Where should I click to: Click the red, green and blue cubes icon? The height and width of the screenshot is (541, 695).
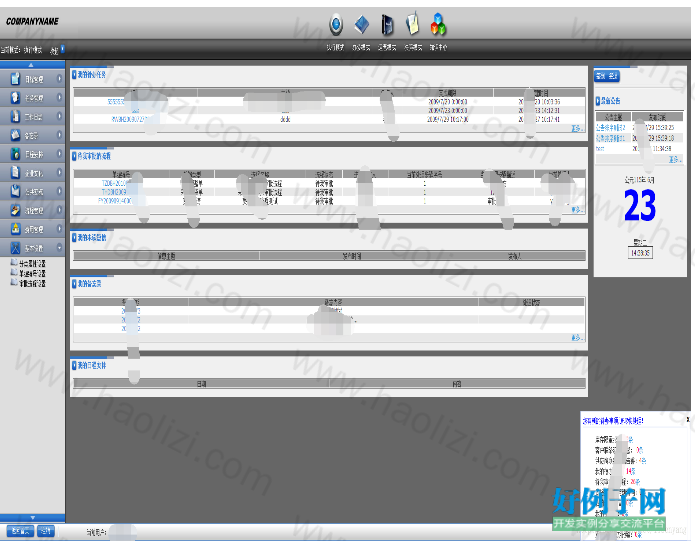(x=438, y=24)
